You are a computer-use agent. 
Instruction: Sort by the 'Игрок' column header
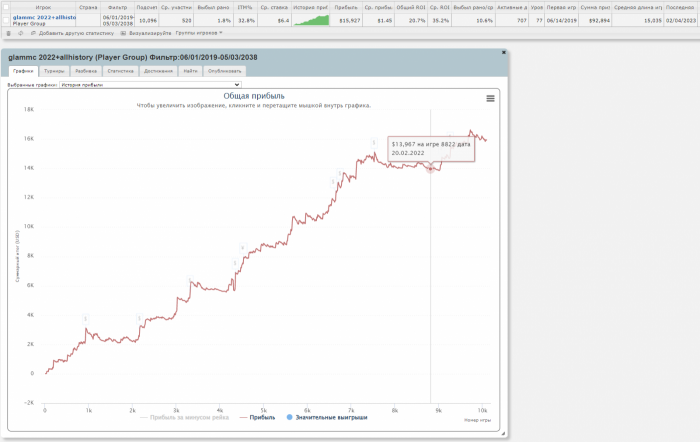click(x=43, y=8)
